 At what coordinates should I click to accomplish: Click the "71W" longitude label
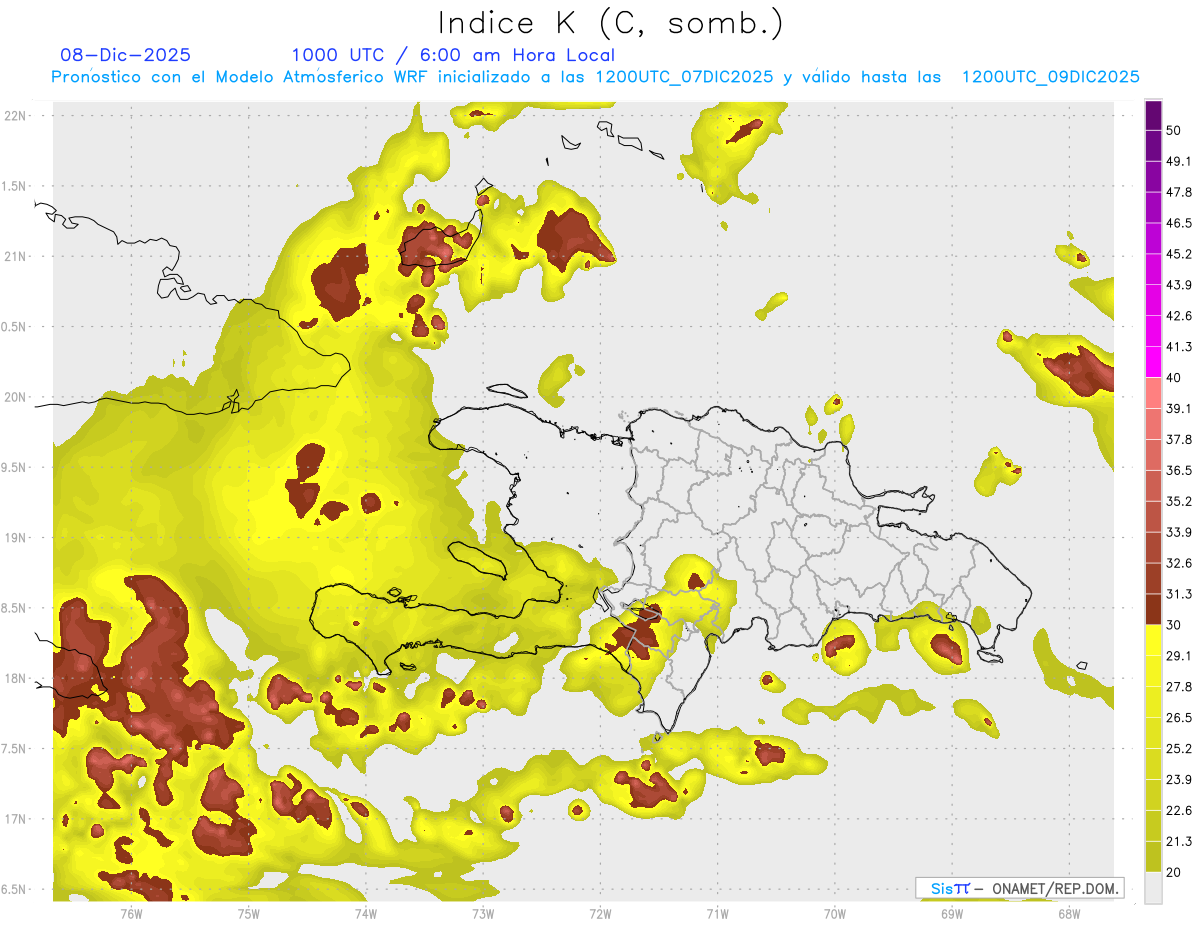point(717,913)
